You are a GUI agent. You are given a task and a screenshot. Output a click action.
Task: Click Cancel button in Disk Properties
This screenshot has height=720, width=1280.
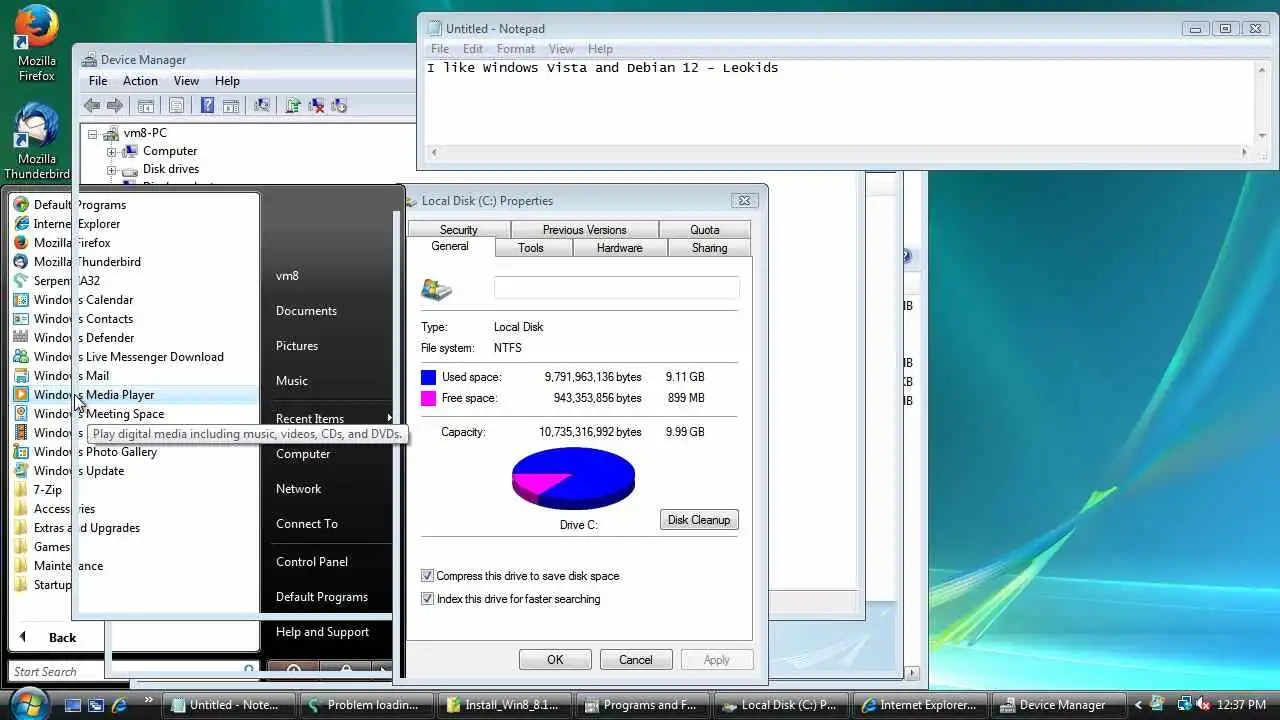pos(635,660)
